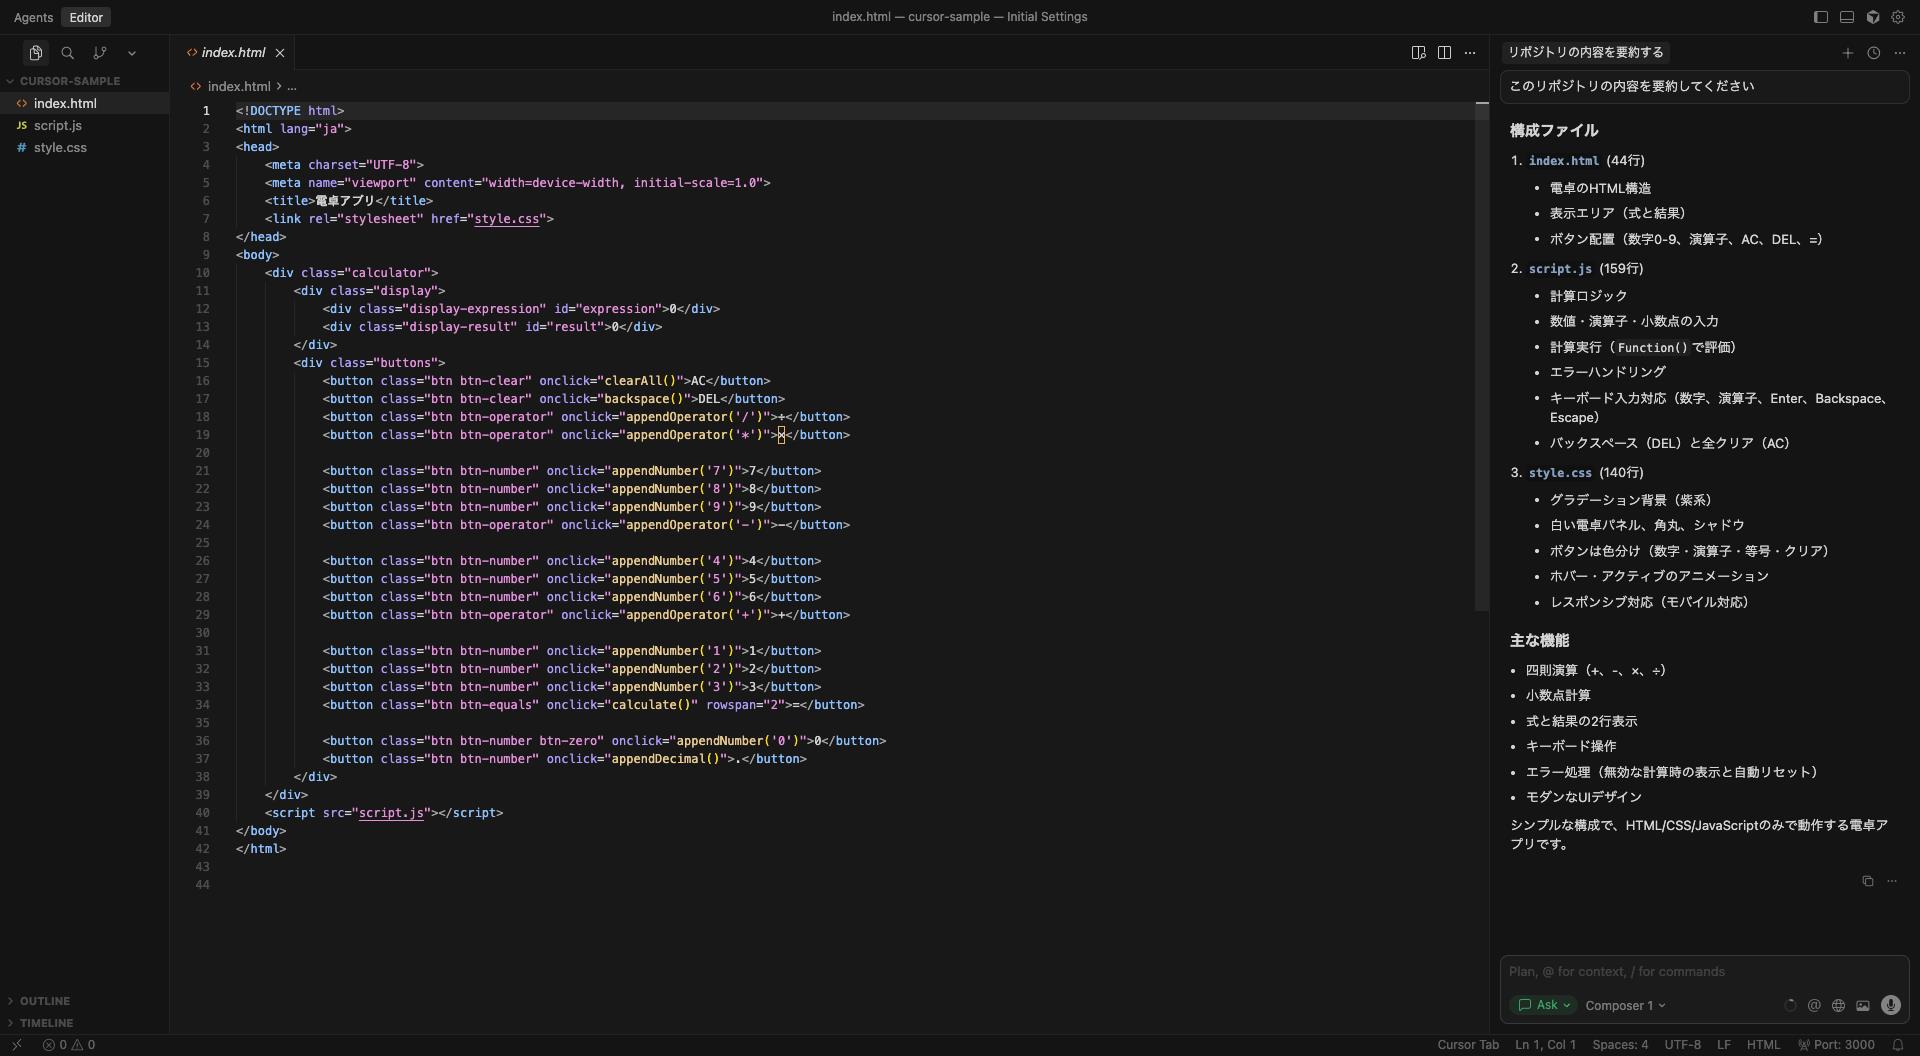This screenshot has width=1920, height=1056.
Task: Start a new chat with plus icon
Action: pyautogui.click(x=1848, y=53)
